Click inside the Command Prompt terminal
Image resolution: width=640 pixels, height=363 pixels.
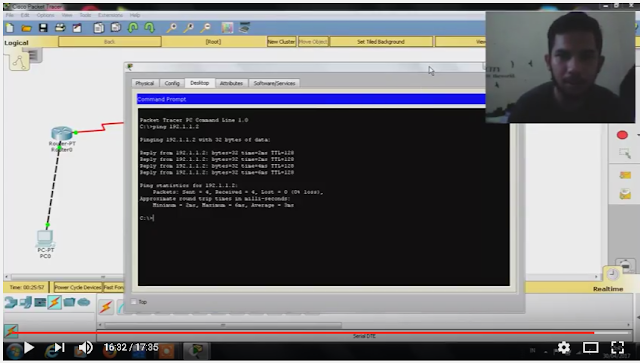click(x=323, y=197)
